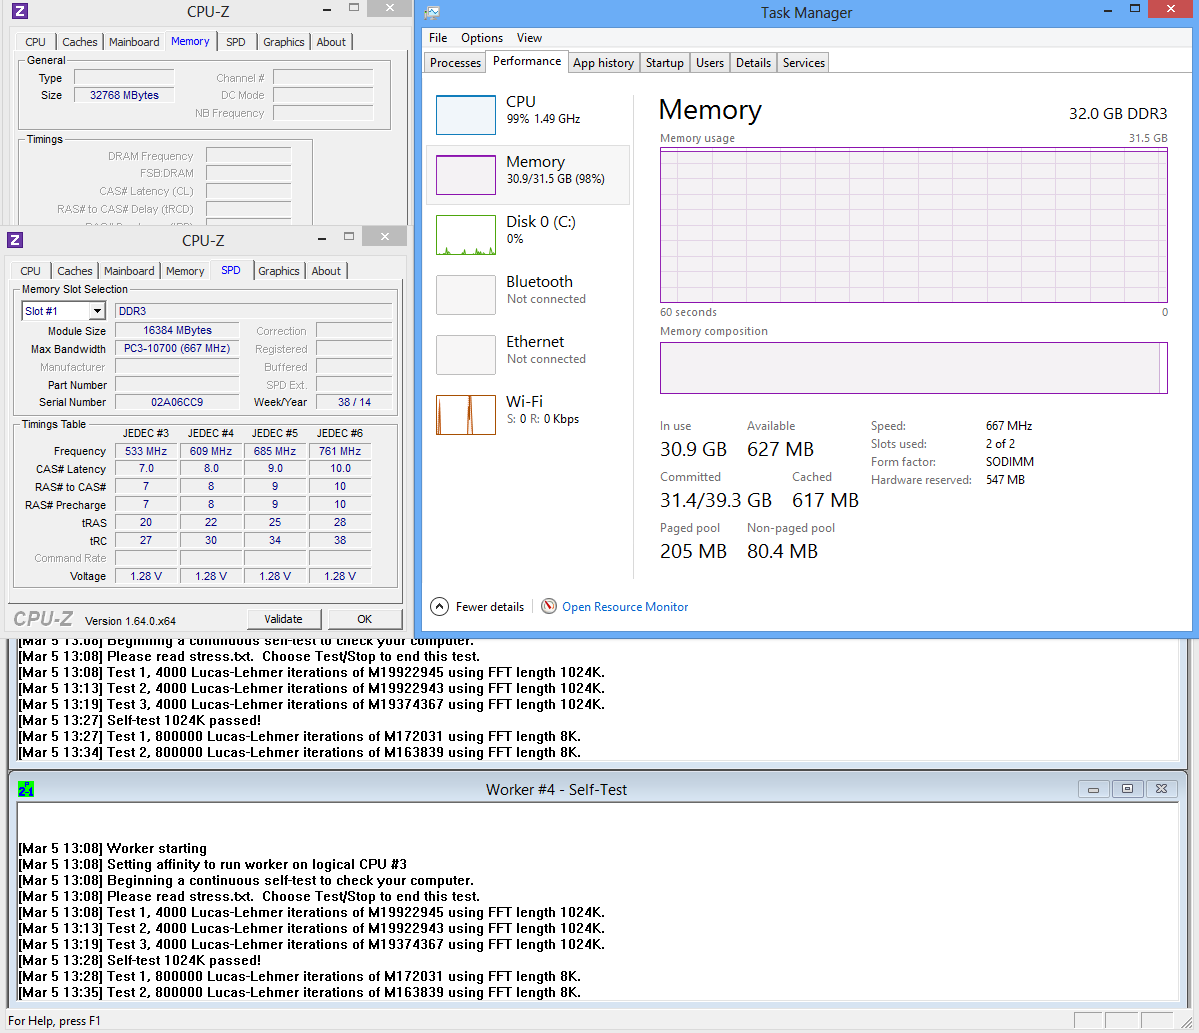Click the Worker #4 window icon
This screenshot has height=1033, width=1199.
(x=26, y=790)
